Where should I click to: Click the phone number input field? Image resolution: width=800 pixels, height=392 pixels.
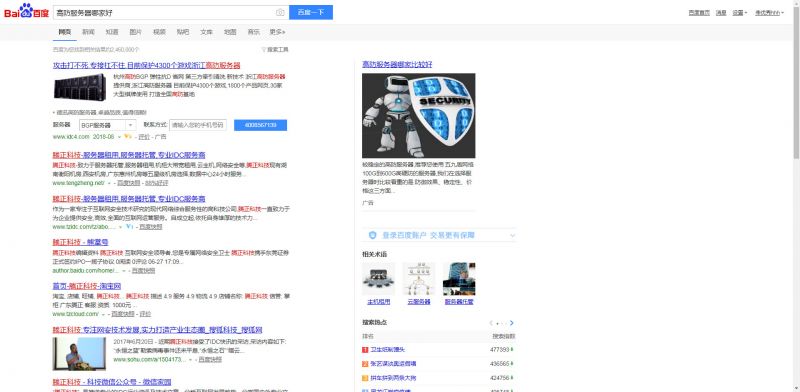coord(198,125)
